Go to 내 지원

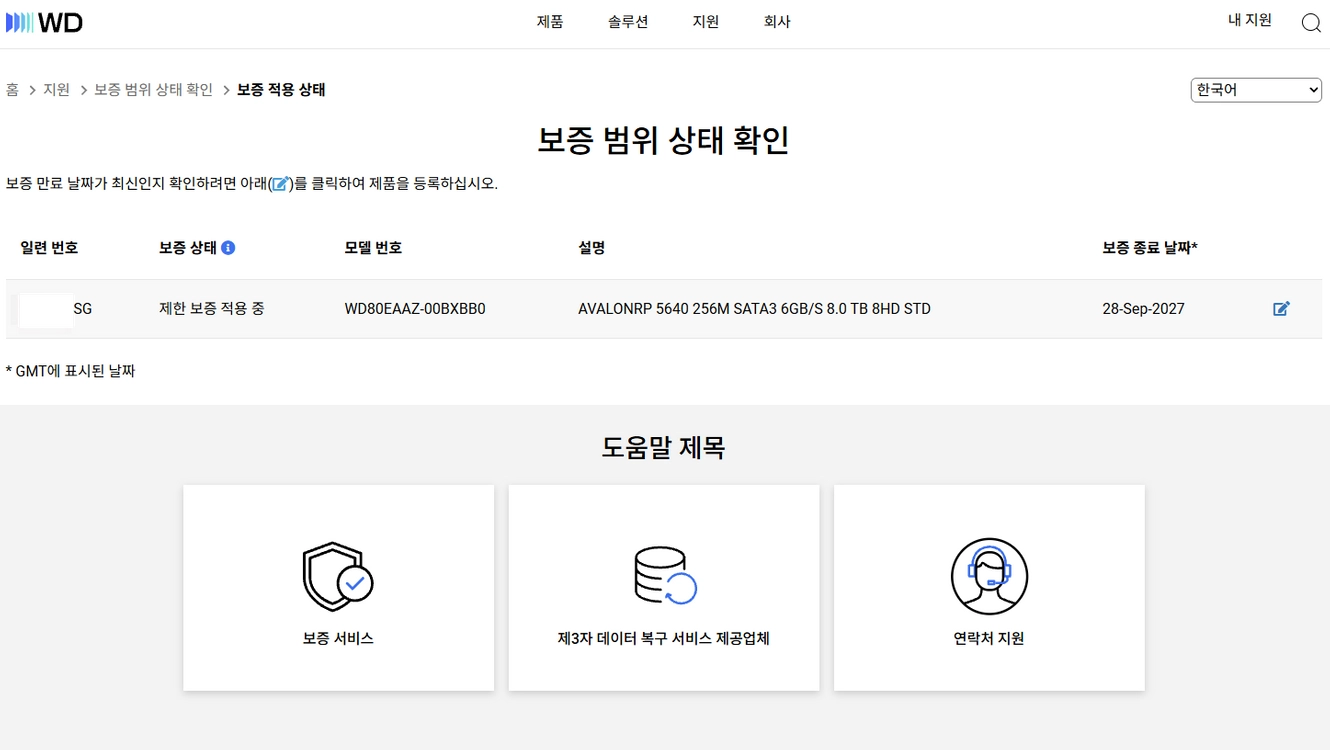(x=1250, y=20)
